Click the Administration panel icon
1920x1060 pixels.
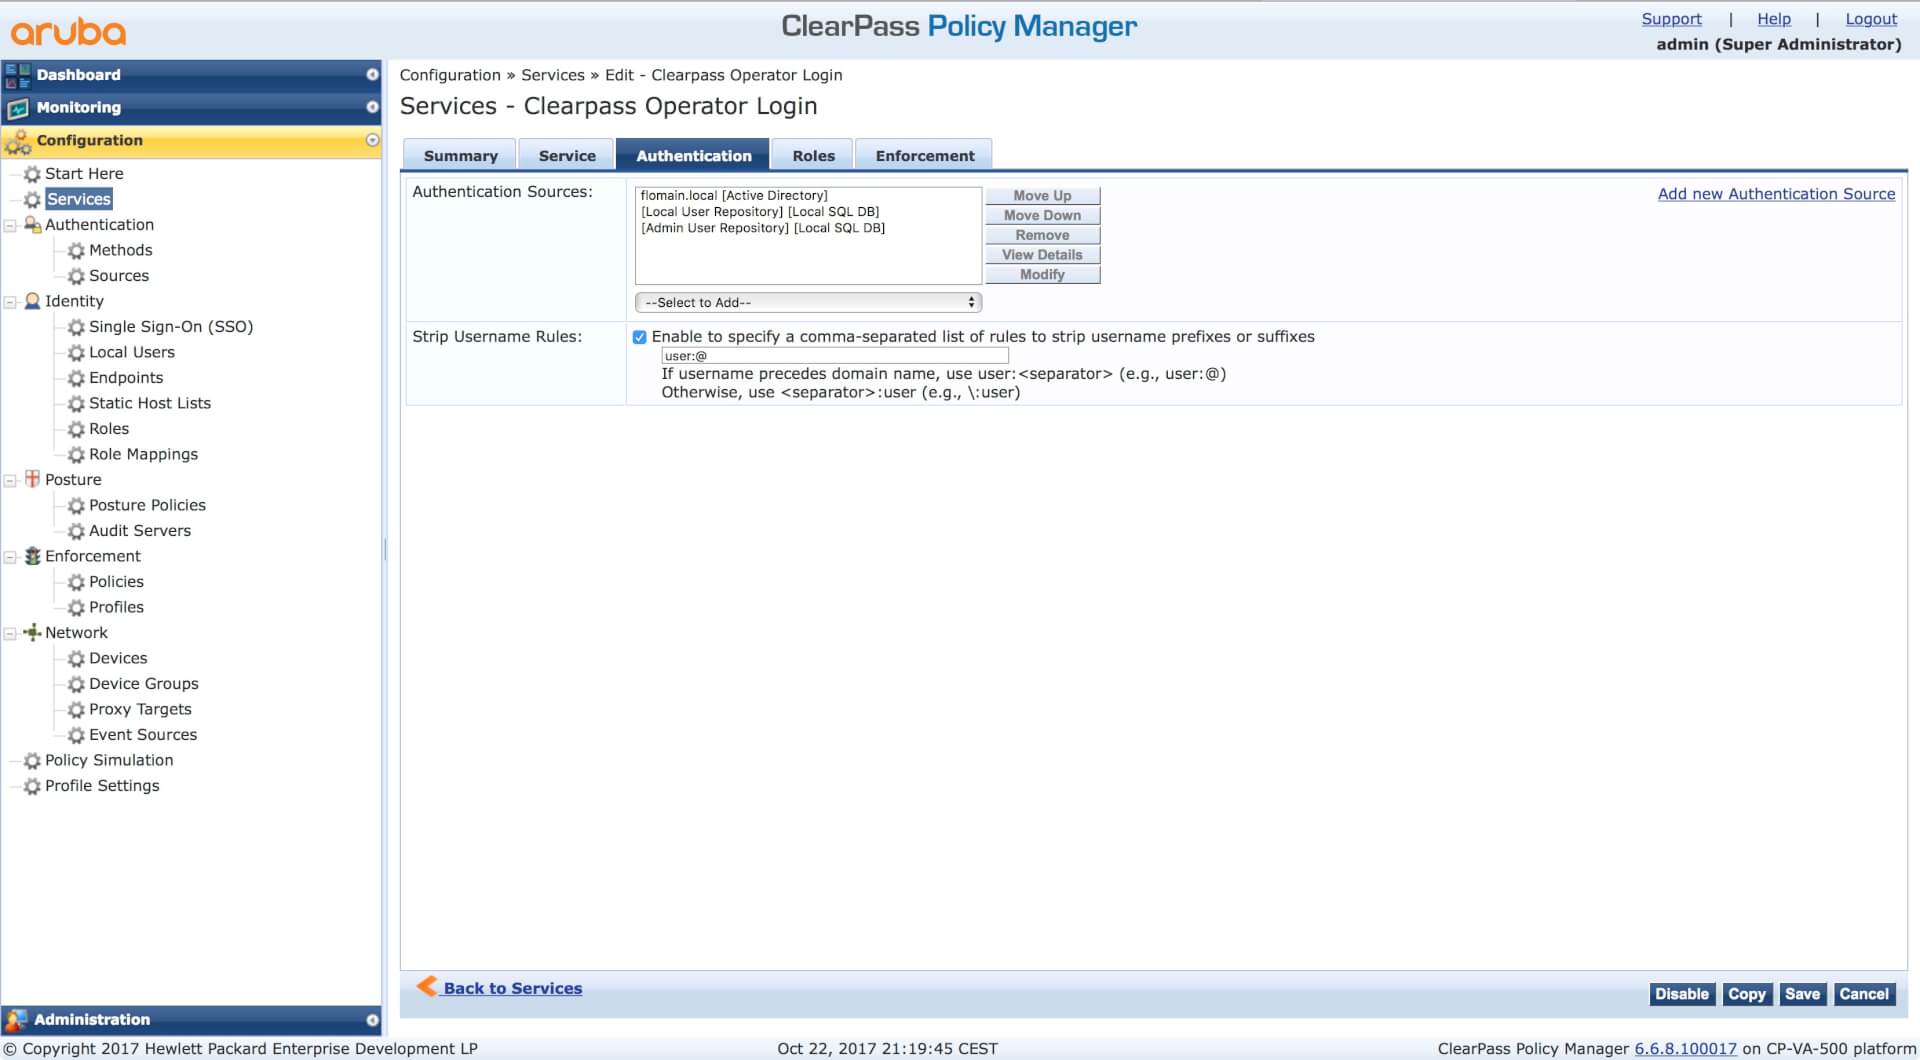tap(16, 1019)
